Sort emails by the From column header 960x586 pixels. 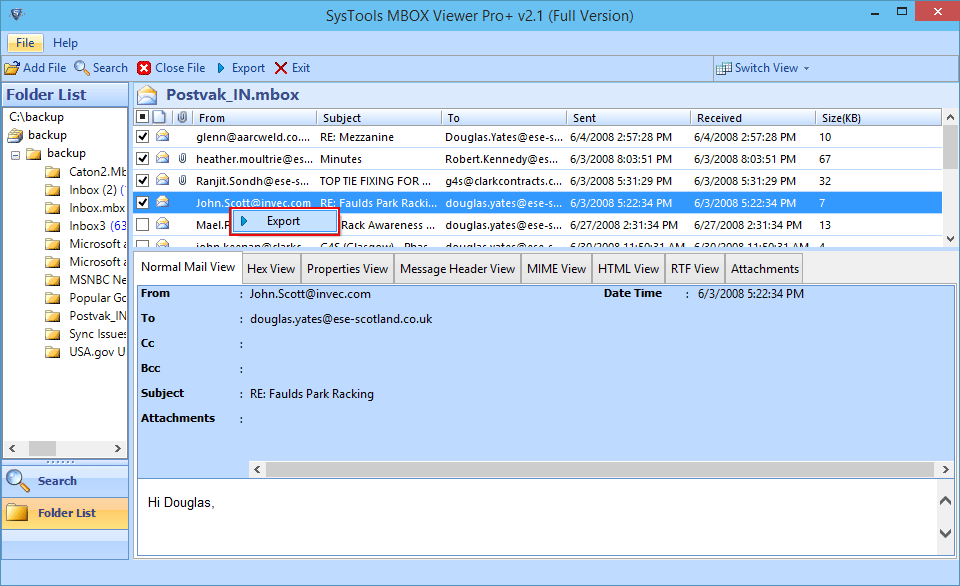click(x=255, y=118)
